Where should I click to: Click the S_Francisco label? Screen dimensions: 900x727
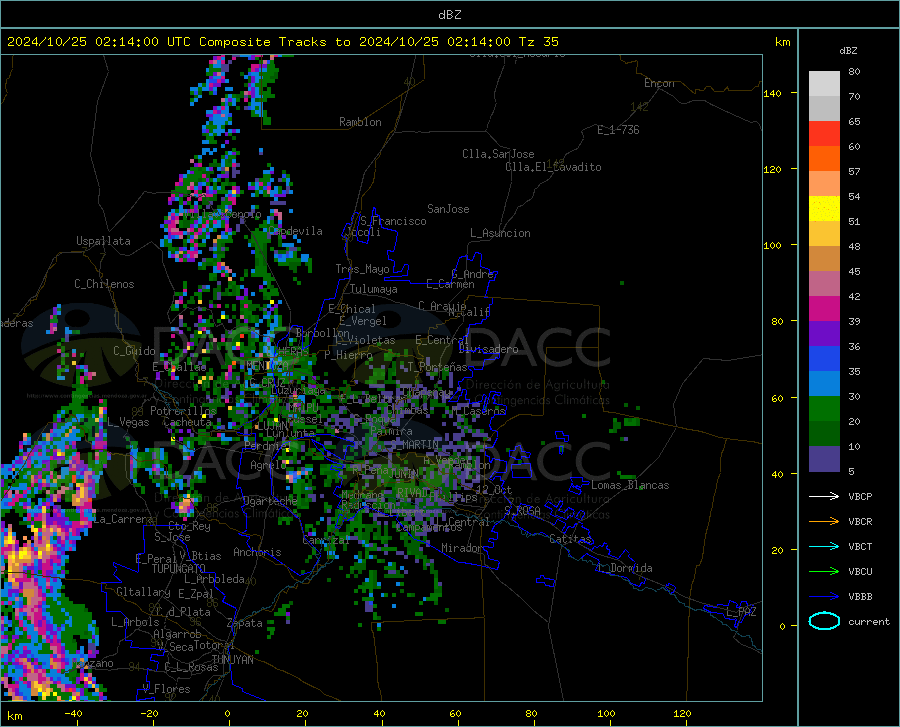pyautogui.click(x=394, y=221)
